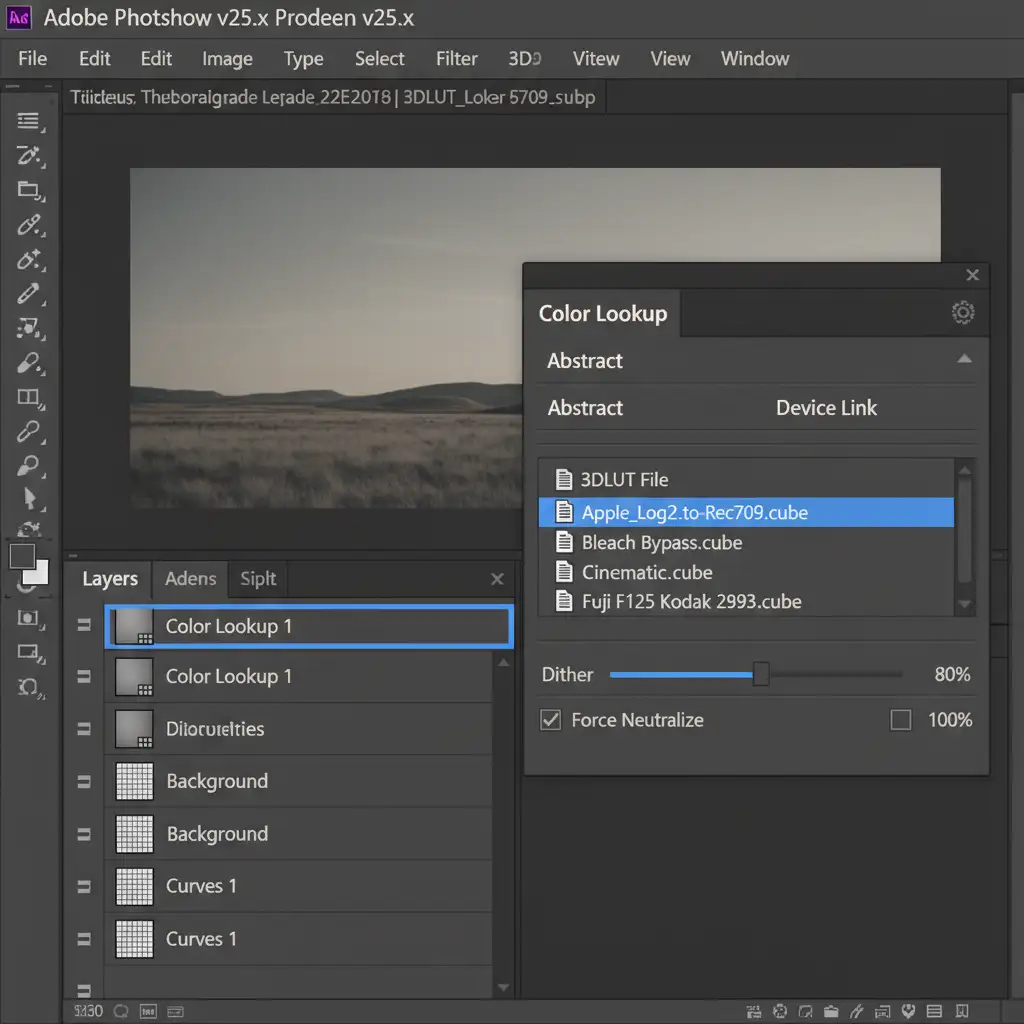Collapse the Abstract section arrow
Image resolution: width=1024 pixels, height=1024 pixels.
click(x=963, y=360)
